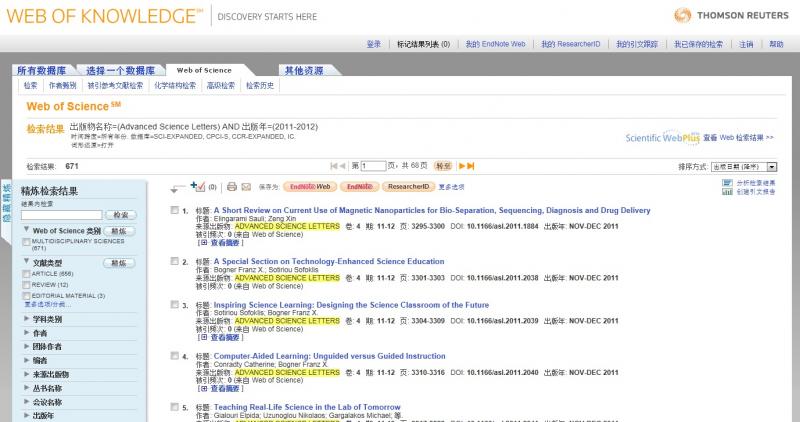This screenshot has height=422, width=800.
Task: Check record 5 Teaching Real-Life Science checkbox
Action: point(174,407)
